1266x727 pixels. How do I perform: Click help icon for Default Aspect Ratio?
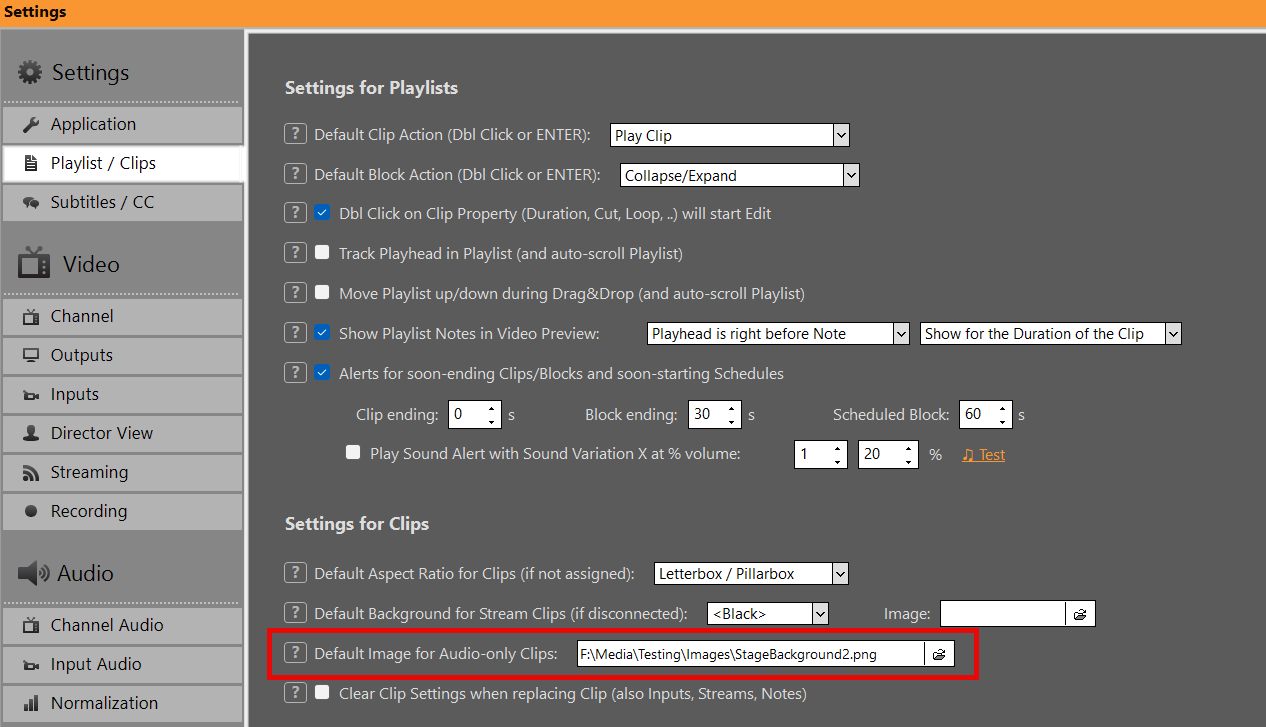tap(295, 573)
